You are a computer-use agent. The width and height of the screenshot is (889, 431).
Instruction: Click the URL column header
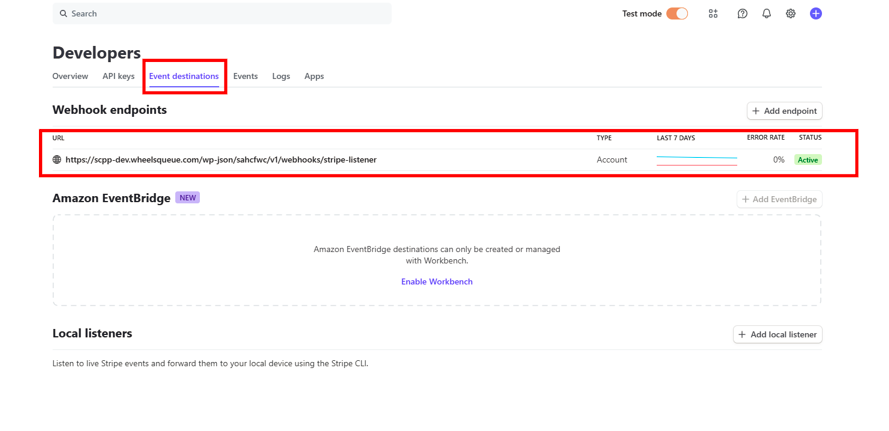point(58,138)
